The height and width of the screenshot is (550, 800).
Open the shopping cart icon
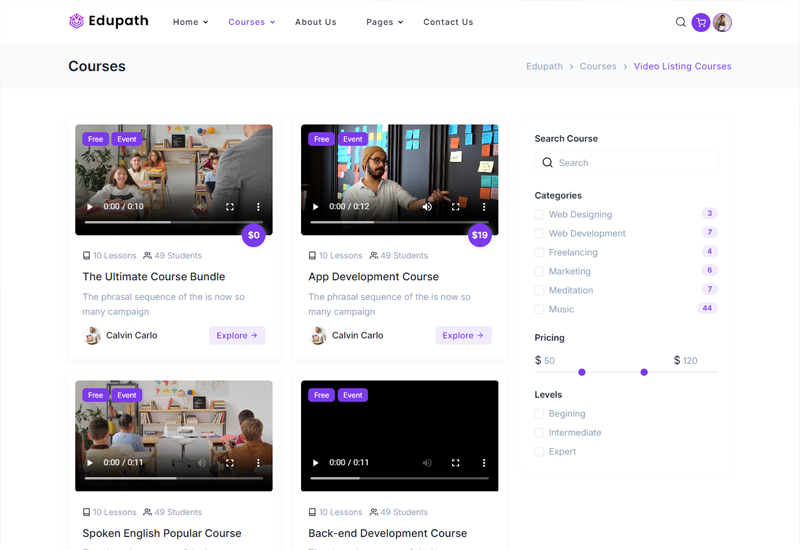tap(701, 22)
